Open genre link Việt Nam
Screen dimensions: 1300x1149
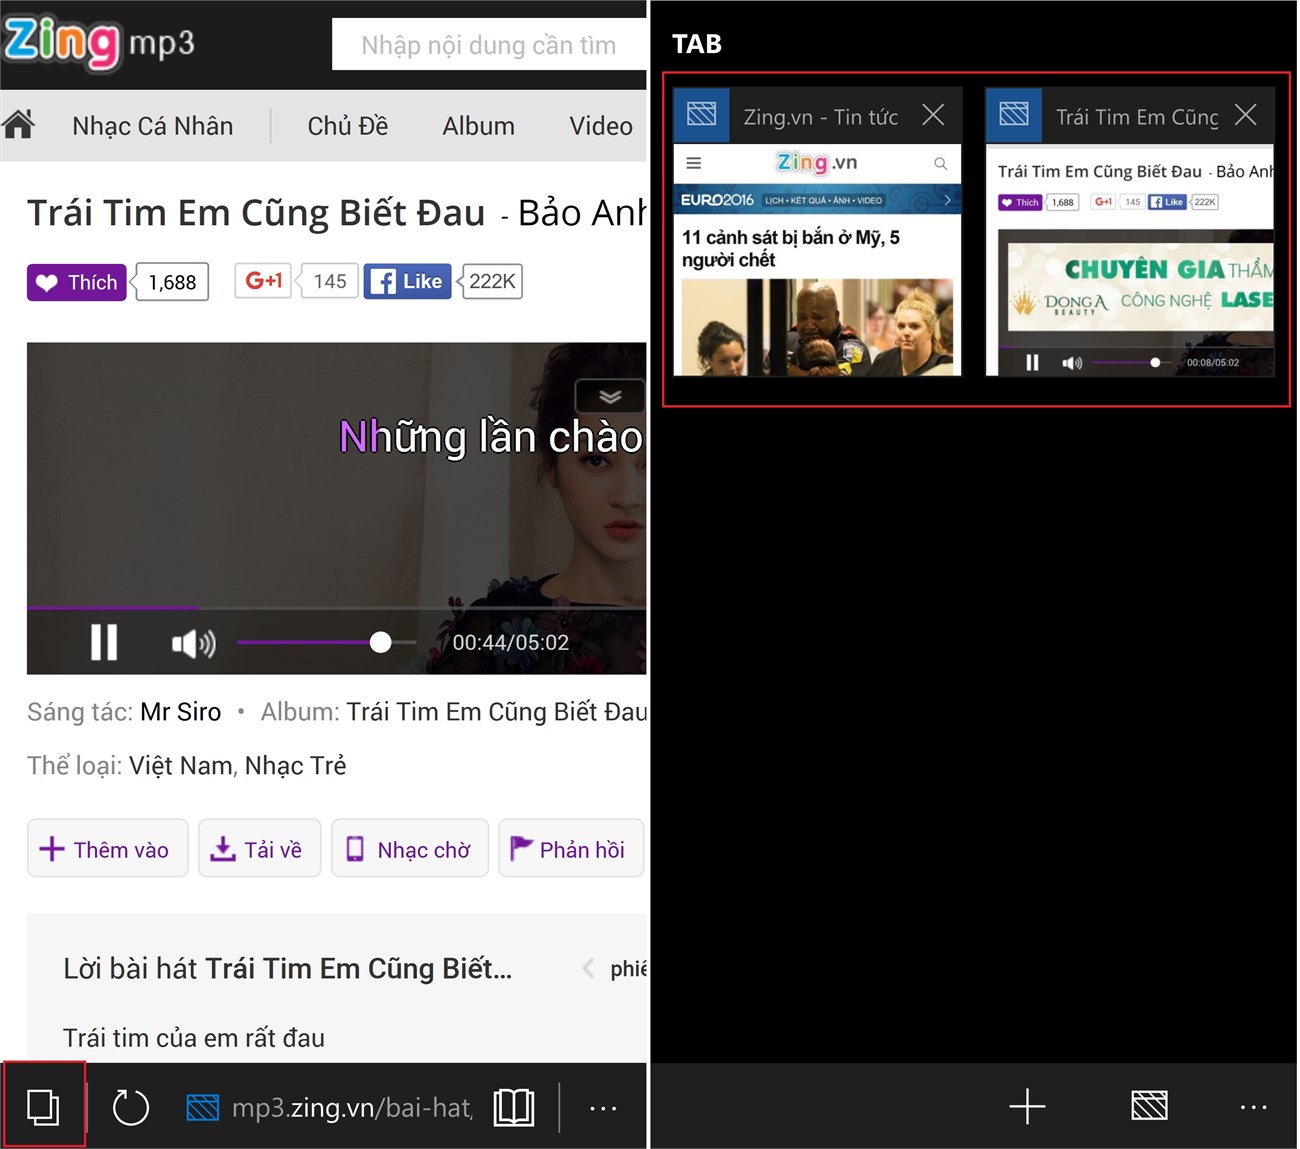coord(181,766)
